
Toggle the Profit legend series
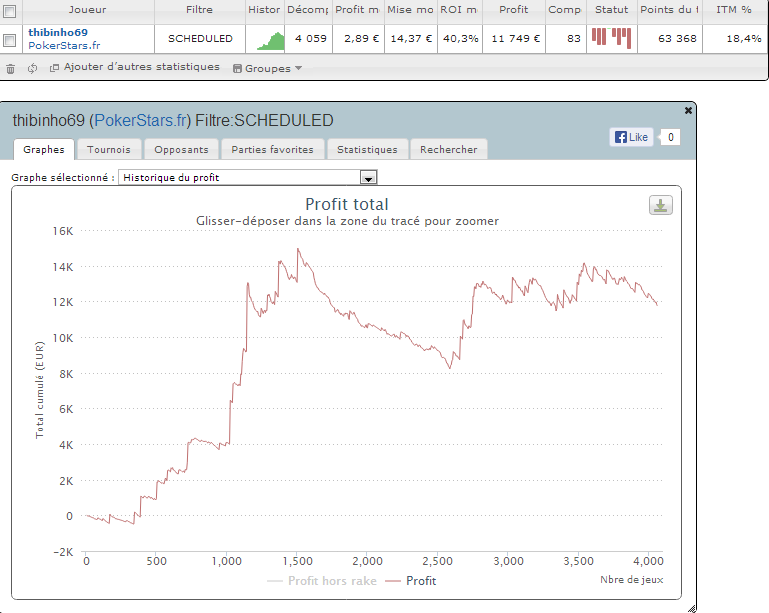[x=410, y=581]
